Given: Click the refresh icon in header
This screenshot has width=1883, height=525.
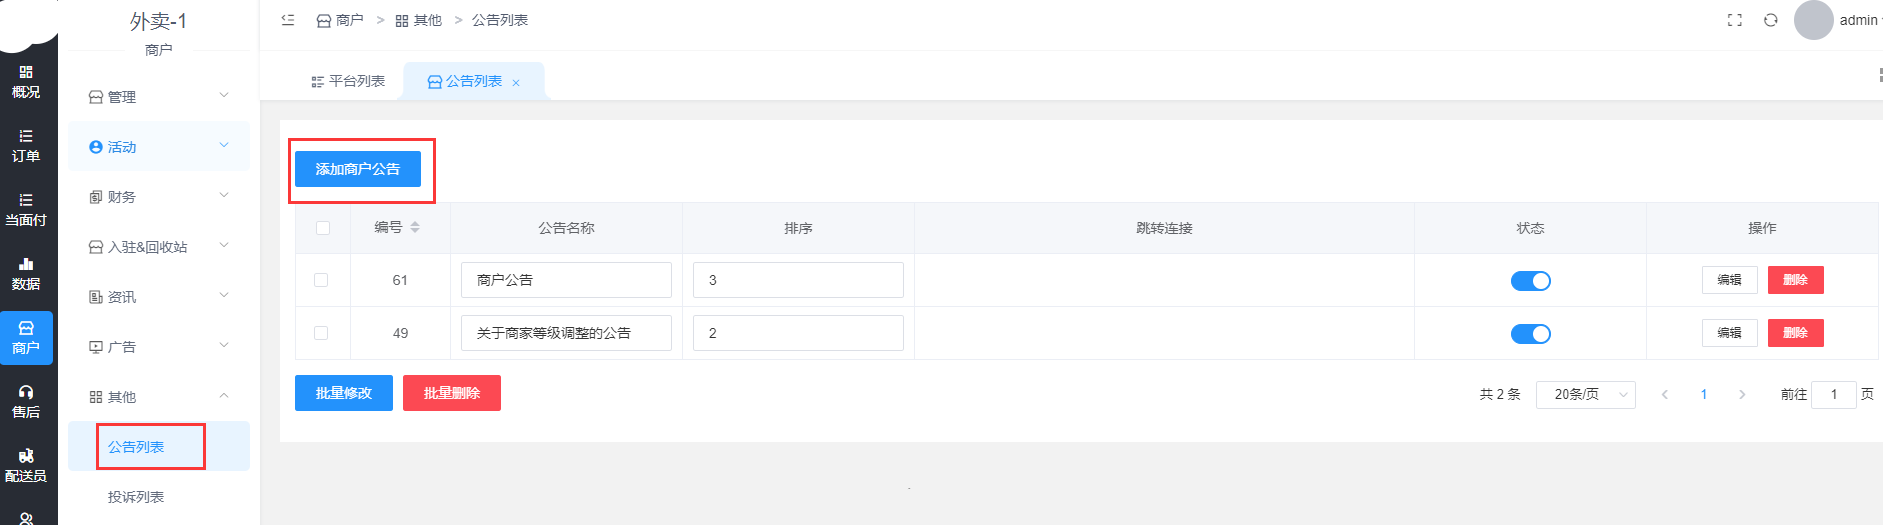Looking at the screenshot, I should [1771, 20].
